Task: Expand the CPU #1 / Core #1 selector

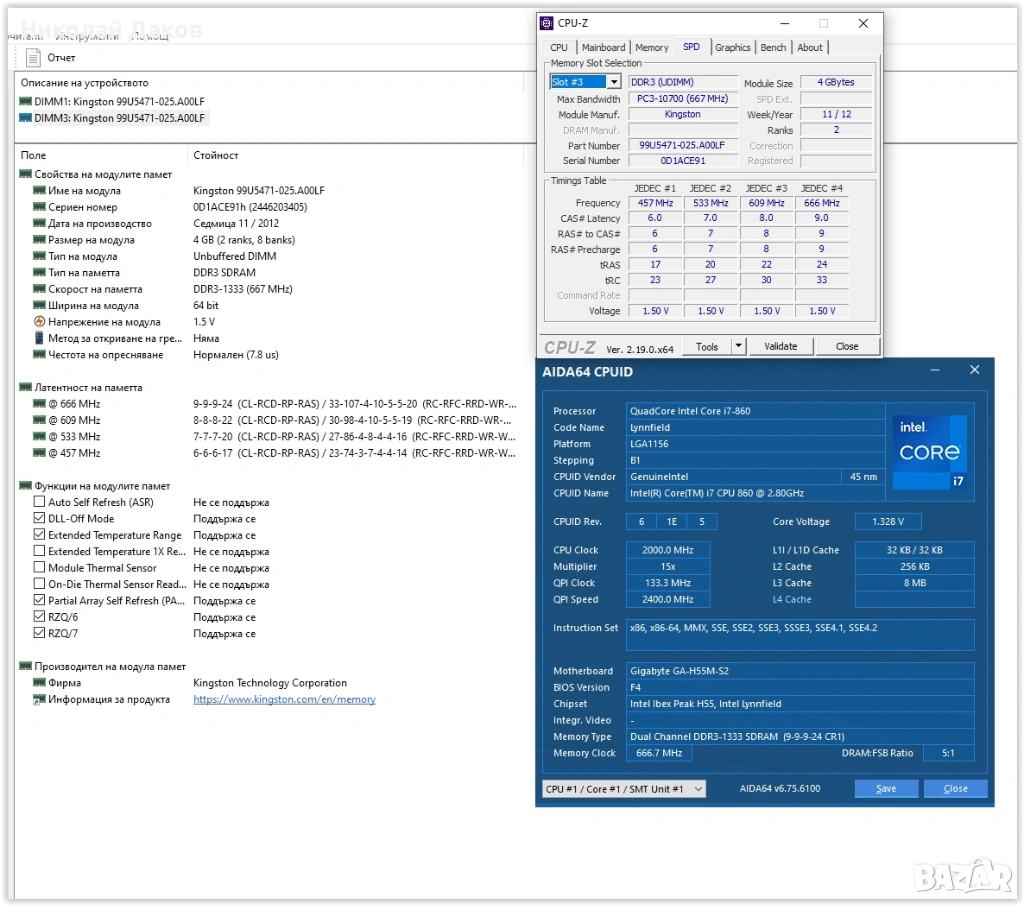Action: 697,789
